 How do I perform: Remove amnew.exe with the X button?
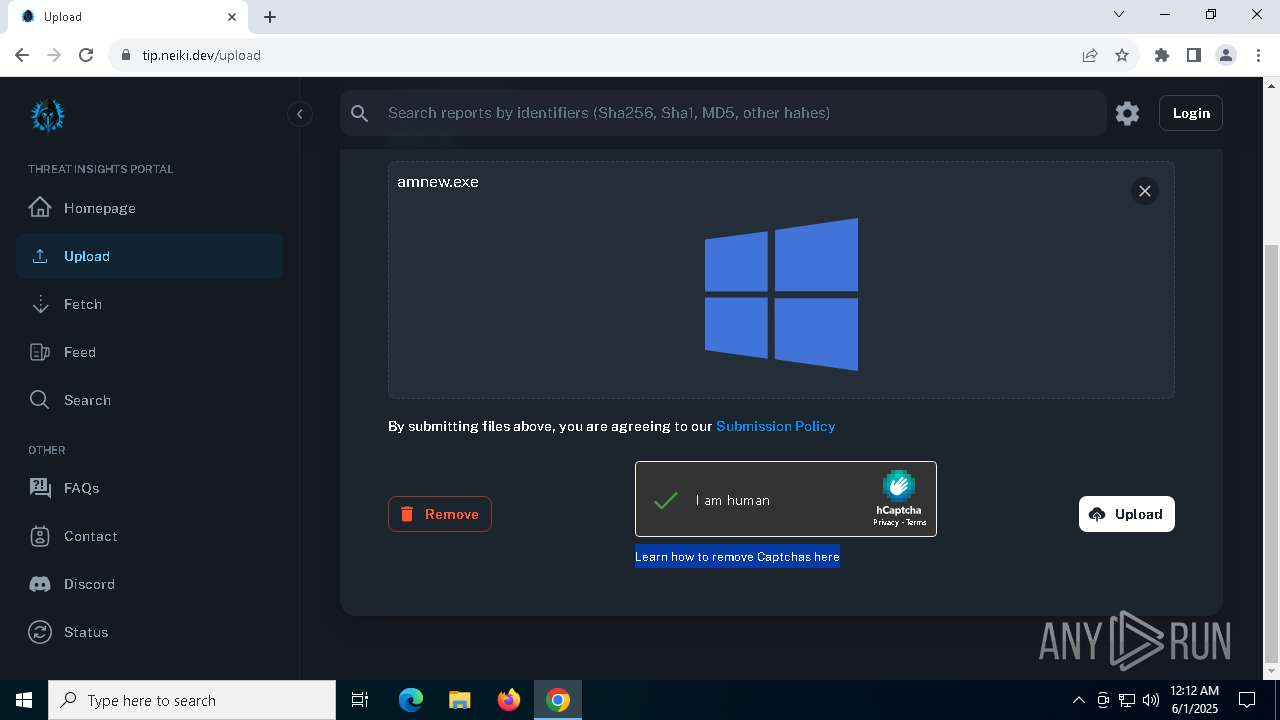click(1145, 191)
